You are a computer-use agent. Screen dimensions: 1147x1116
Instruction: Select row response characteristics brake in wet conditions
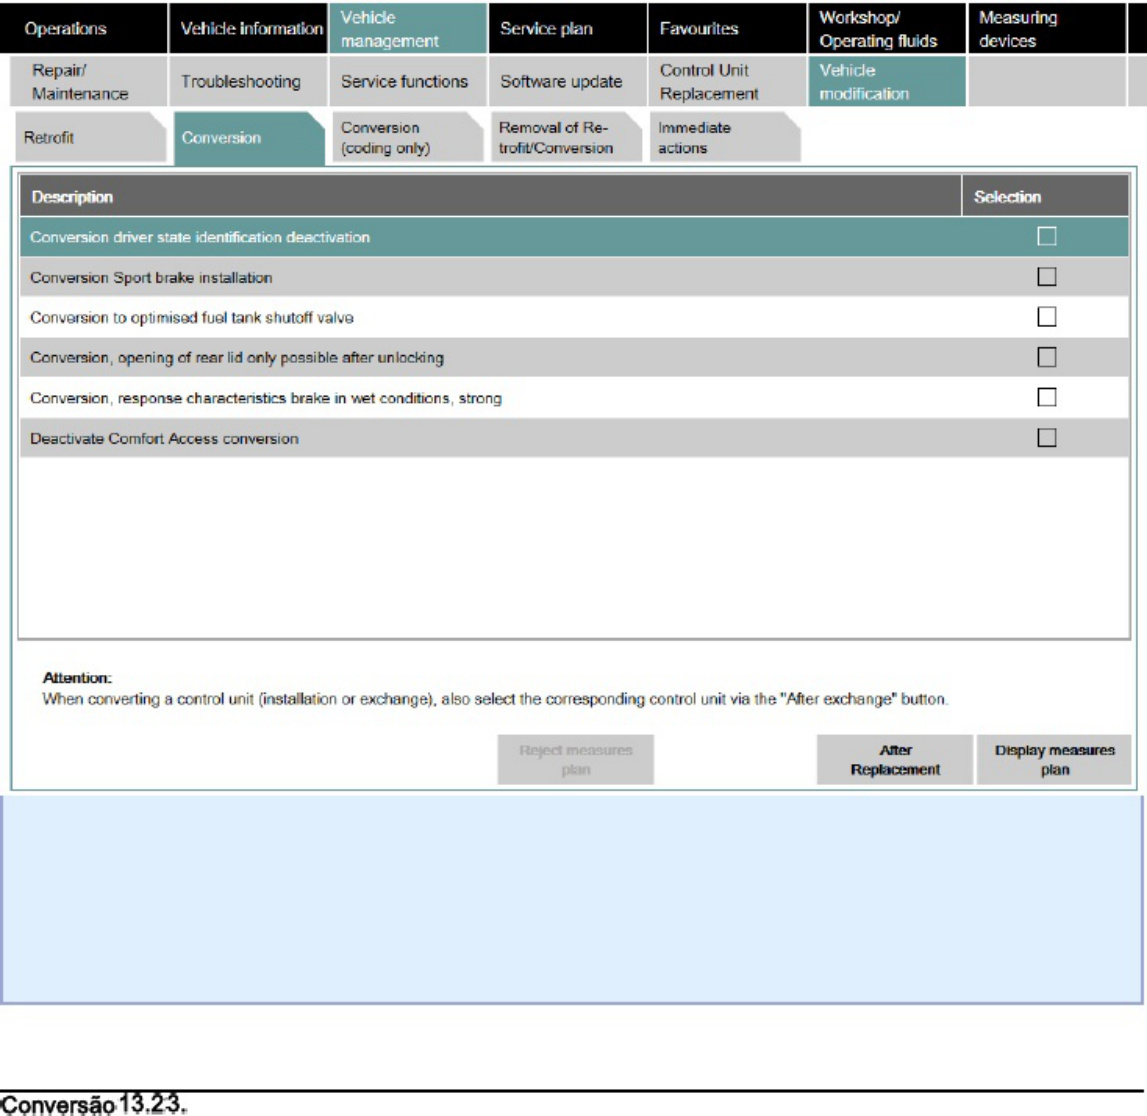(574, 397)
